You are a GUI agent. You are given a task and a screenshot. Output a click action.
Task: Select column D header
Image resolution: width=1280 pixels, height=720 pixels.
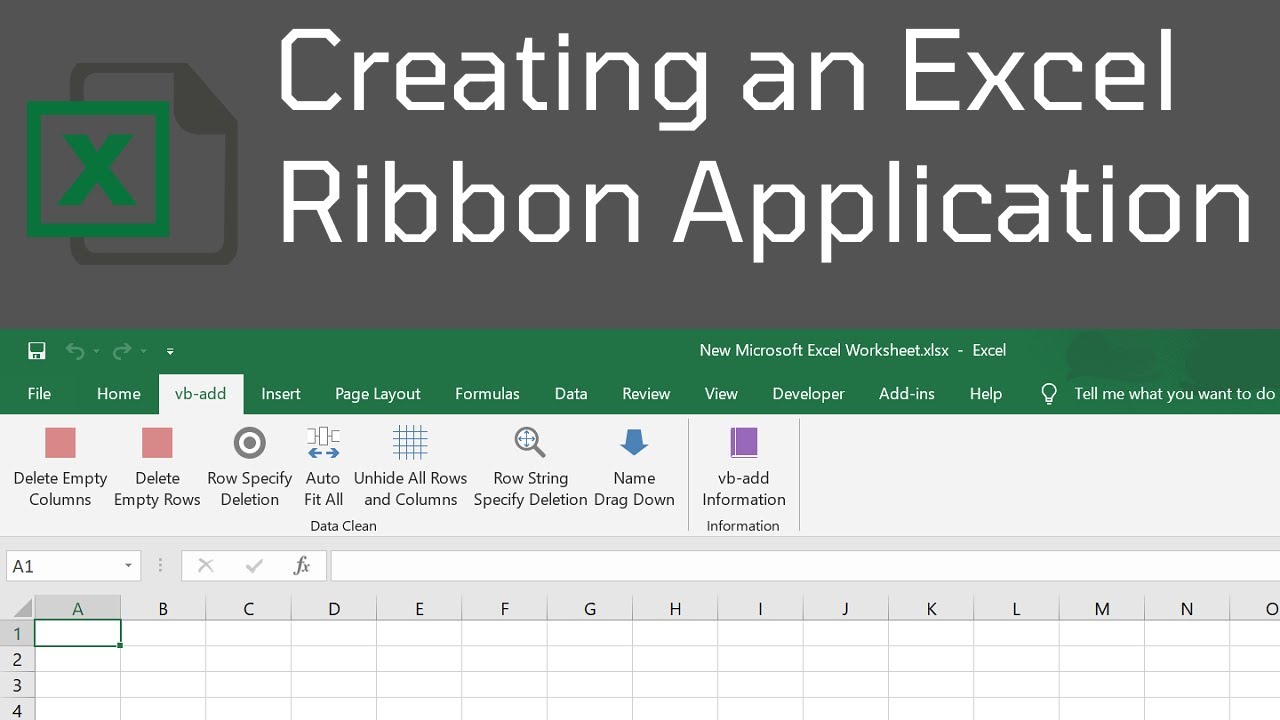[334, 608]
